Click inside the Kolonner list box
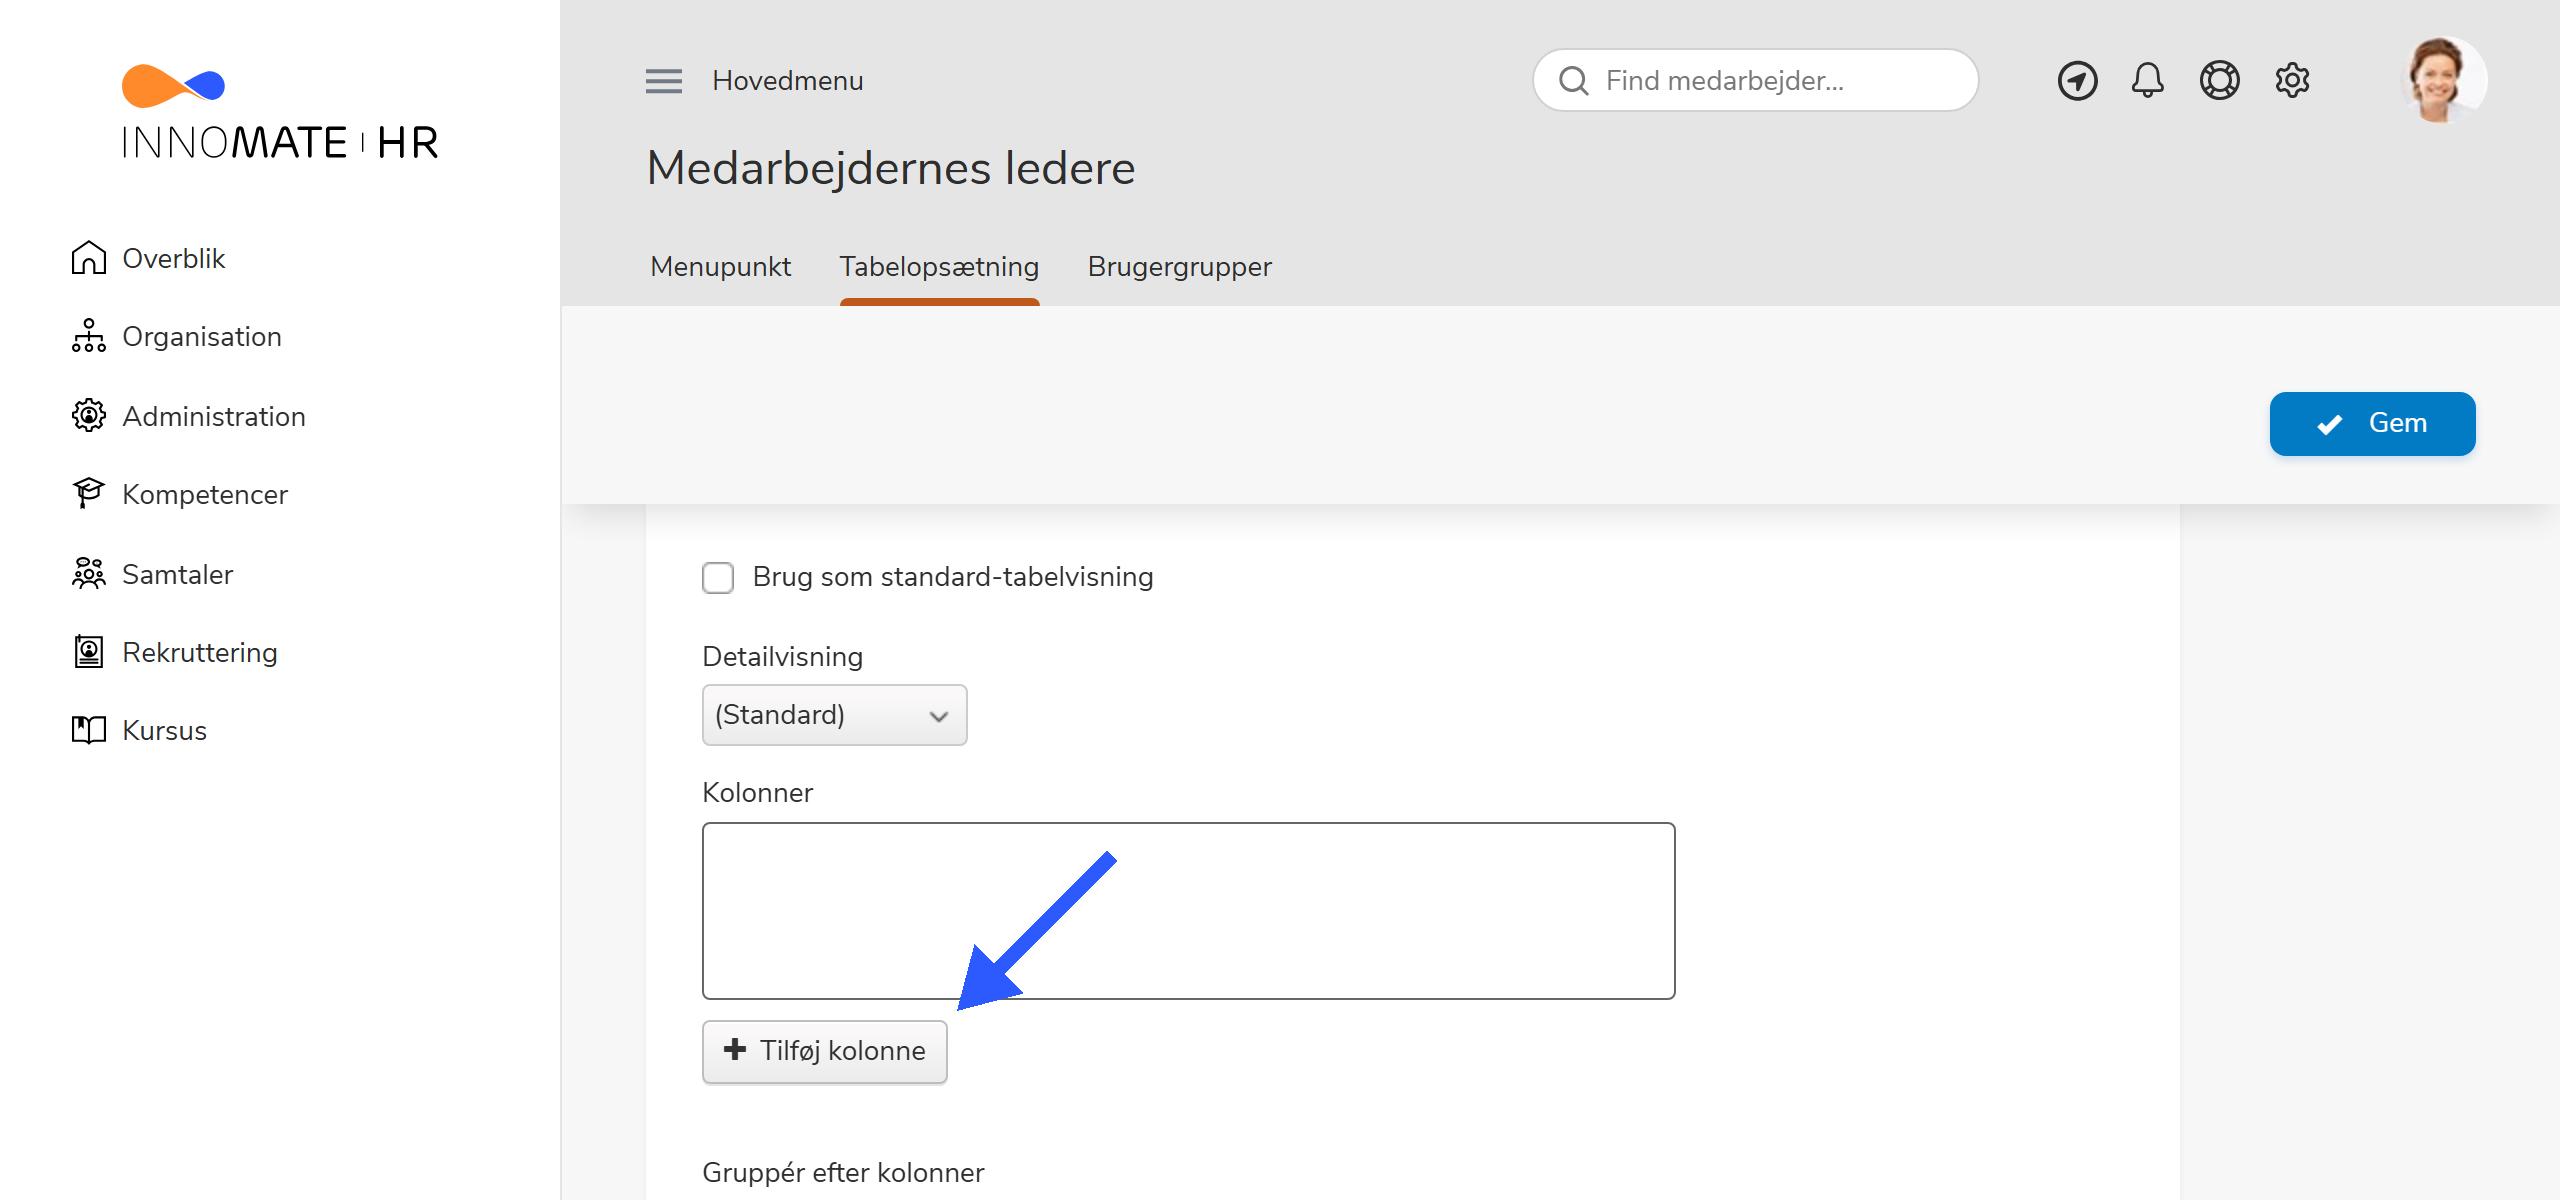 point(1188,911)
